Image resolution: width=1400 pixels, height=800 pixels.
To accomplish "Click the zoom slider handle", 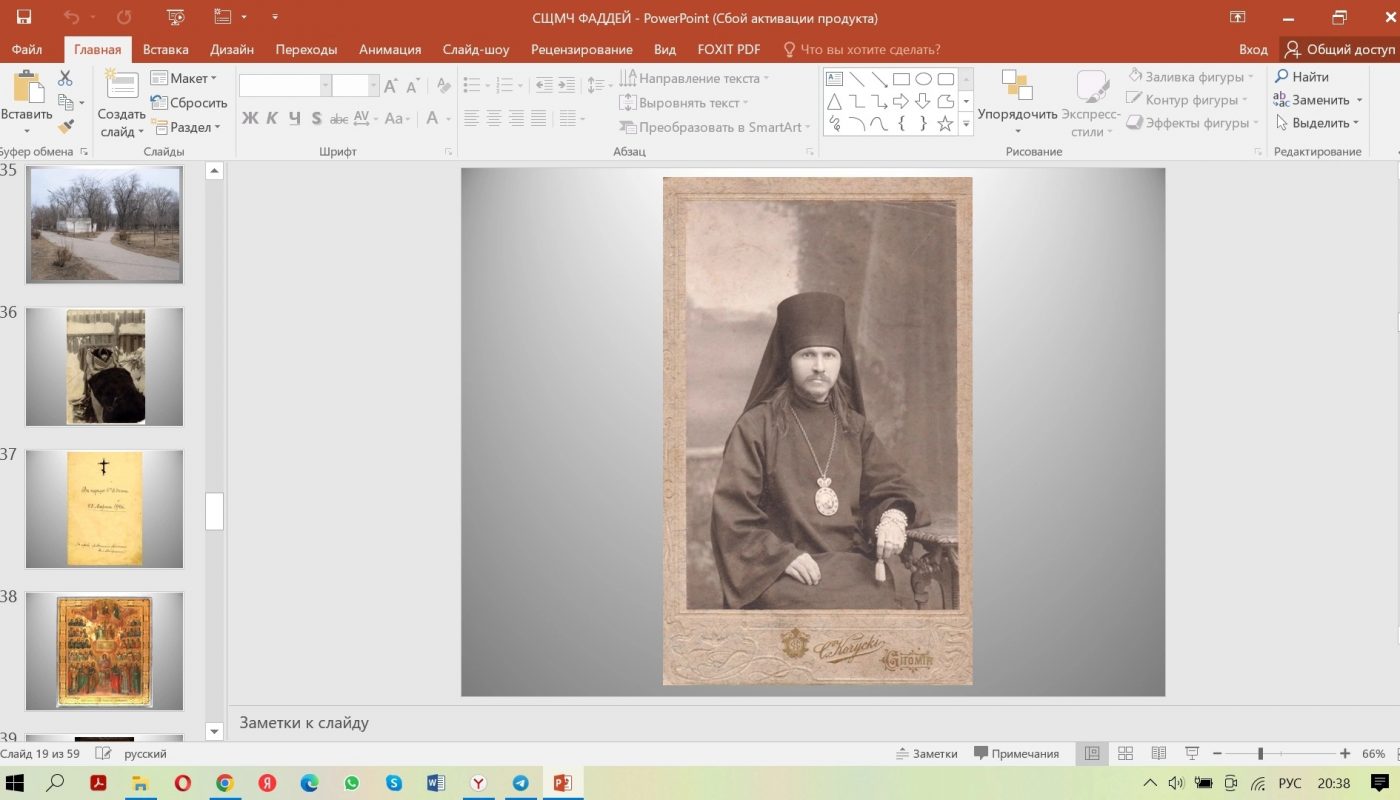I will [x=1260, y=753].
